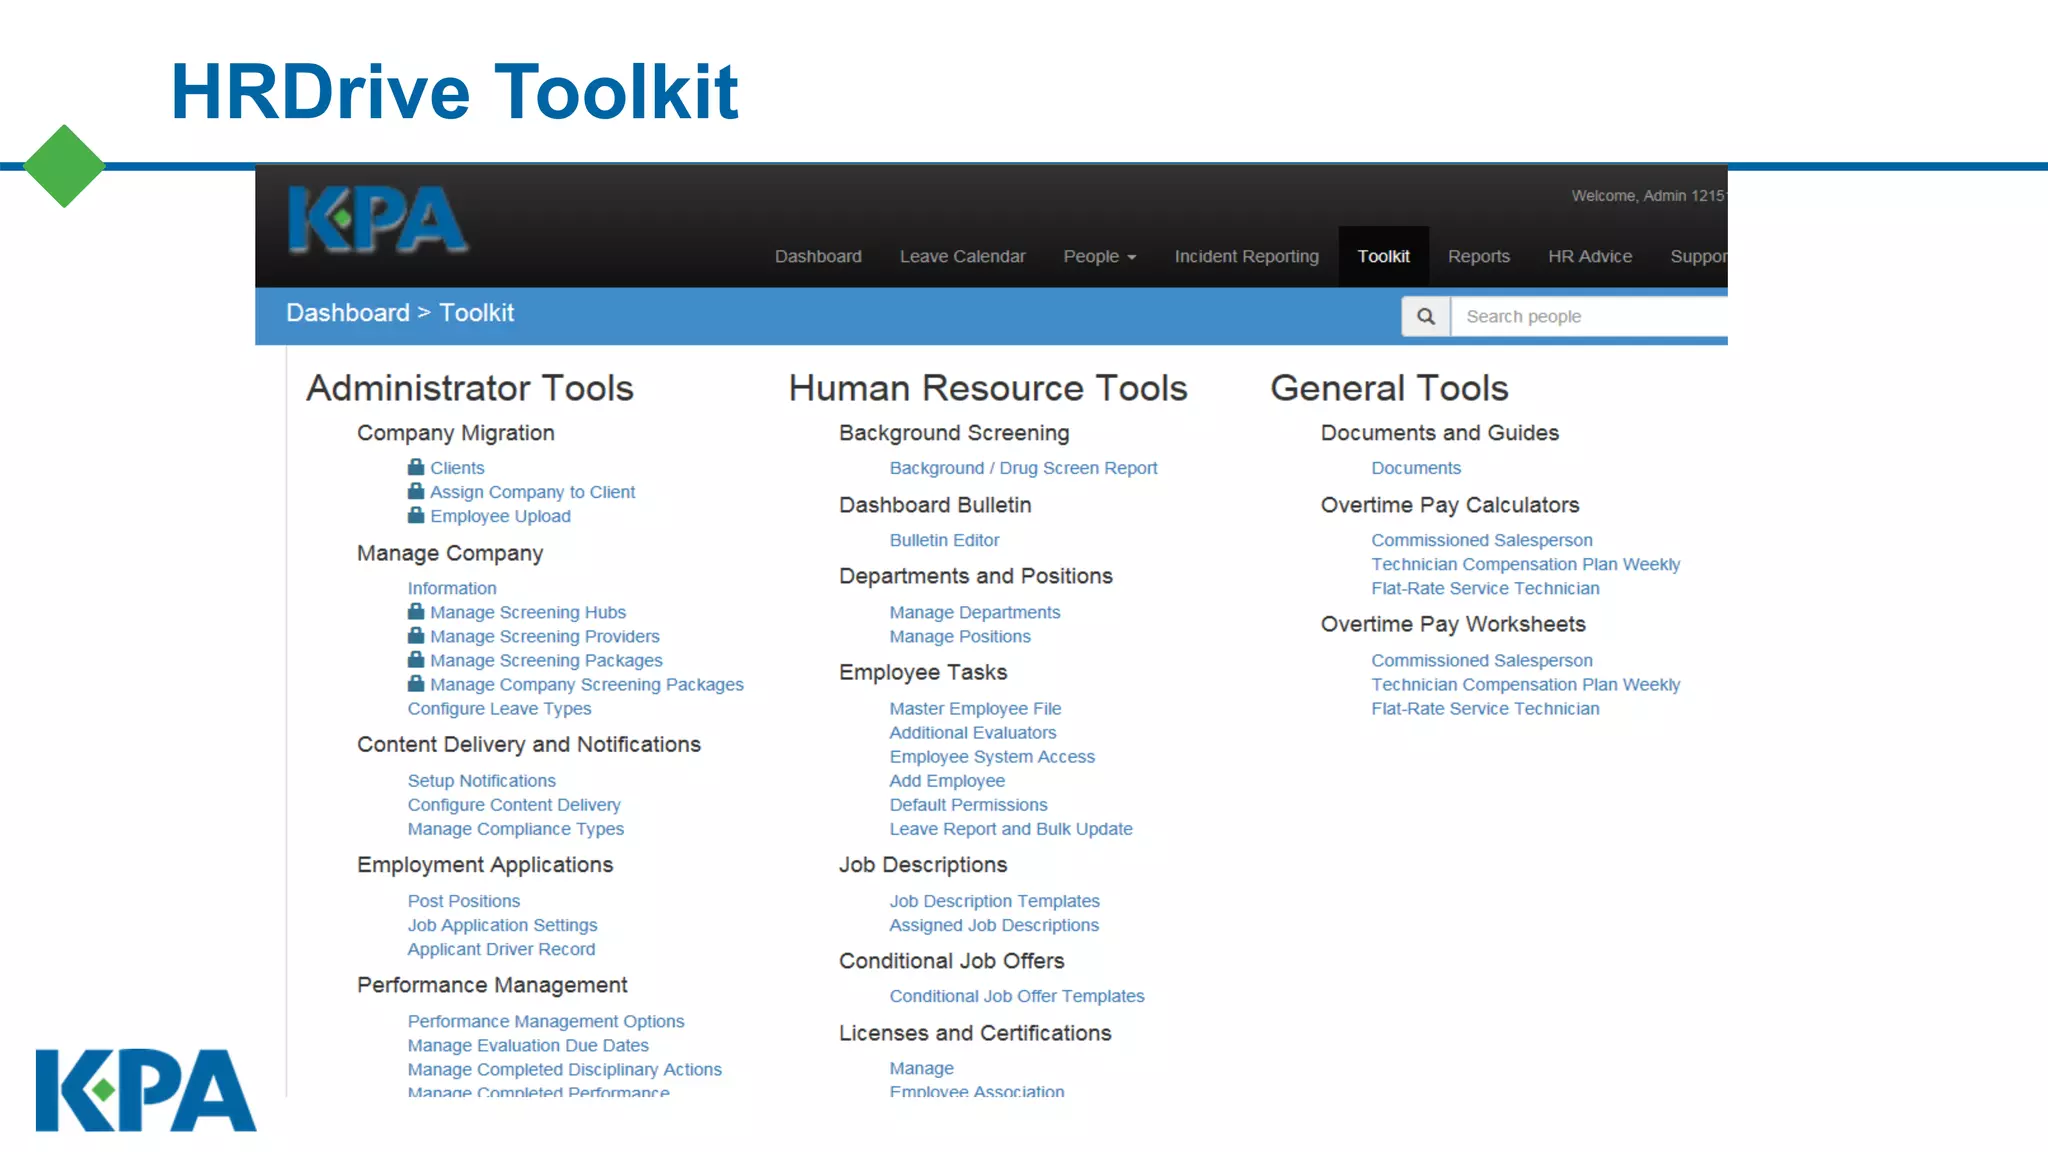
Task: Open Default Permissions link
Action: 968,804
